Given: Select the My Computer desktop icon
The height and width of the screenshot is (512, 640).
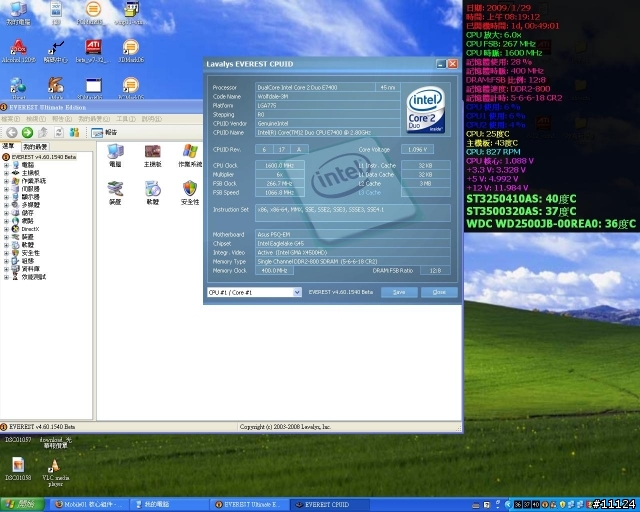Looking at the screenshot, I should point(18,13).
